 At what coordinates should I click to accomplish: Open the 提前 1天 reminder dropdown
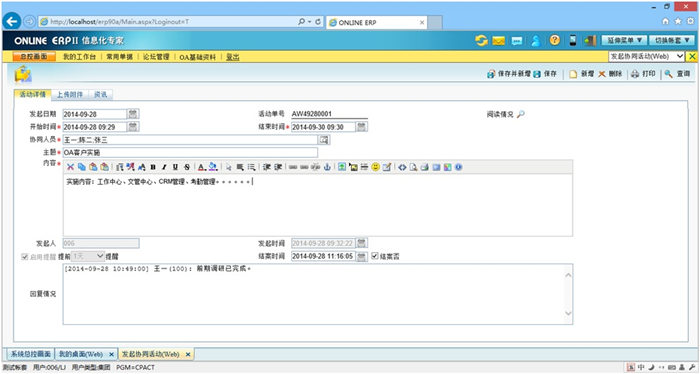[88, 256]
